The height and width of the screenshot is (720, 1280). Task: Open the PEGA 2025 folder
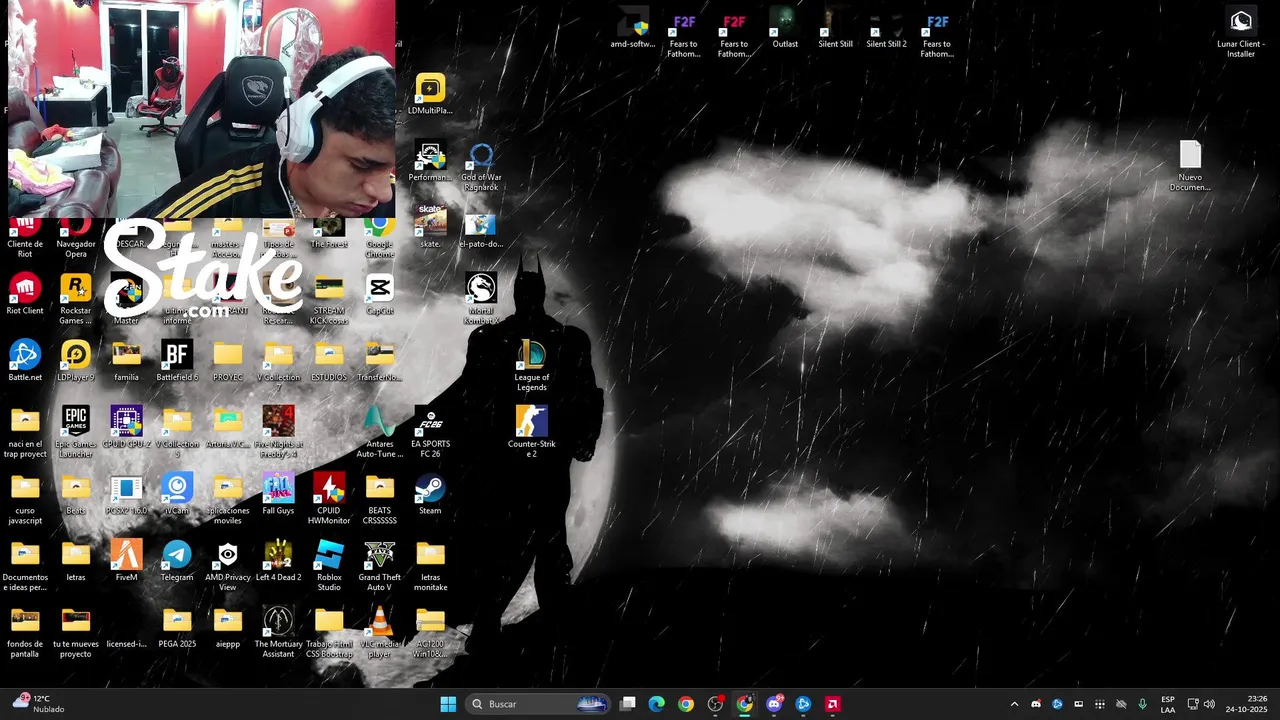(177, 628)
